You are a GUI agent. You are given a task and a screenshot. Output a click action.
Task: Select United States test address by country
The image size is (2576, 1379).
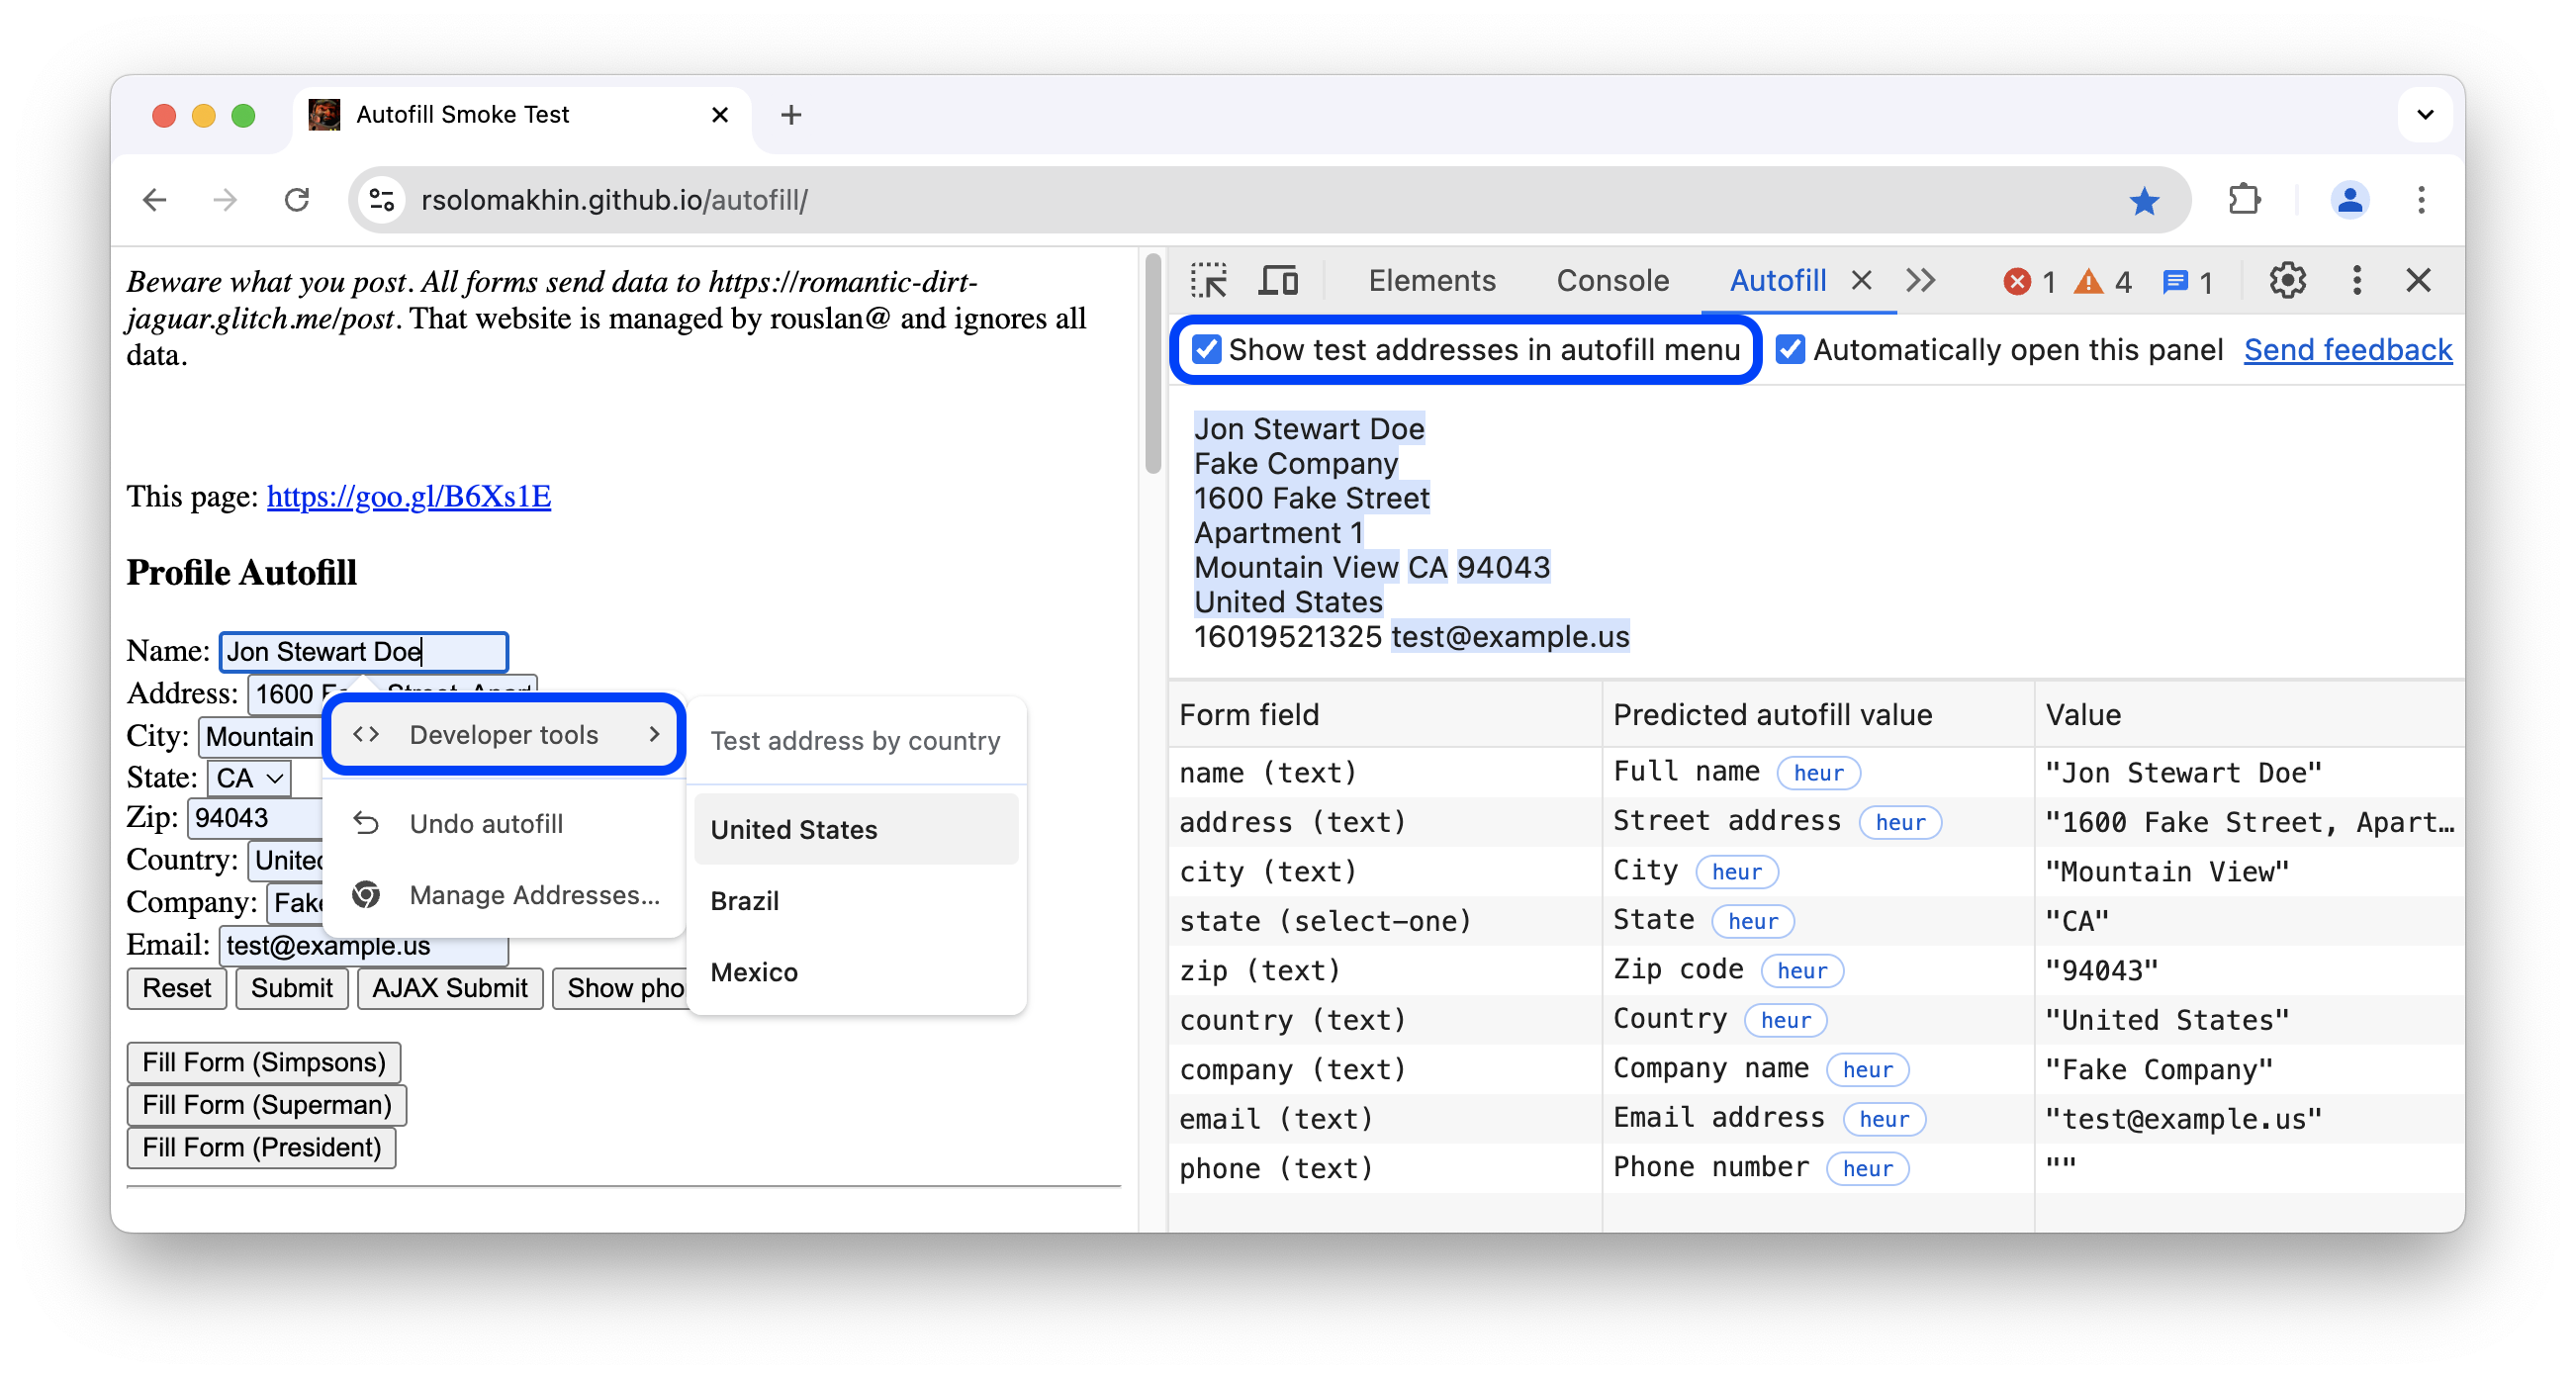795,830
